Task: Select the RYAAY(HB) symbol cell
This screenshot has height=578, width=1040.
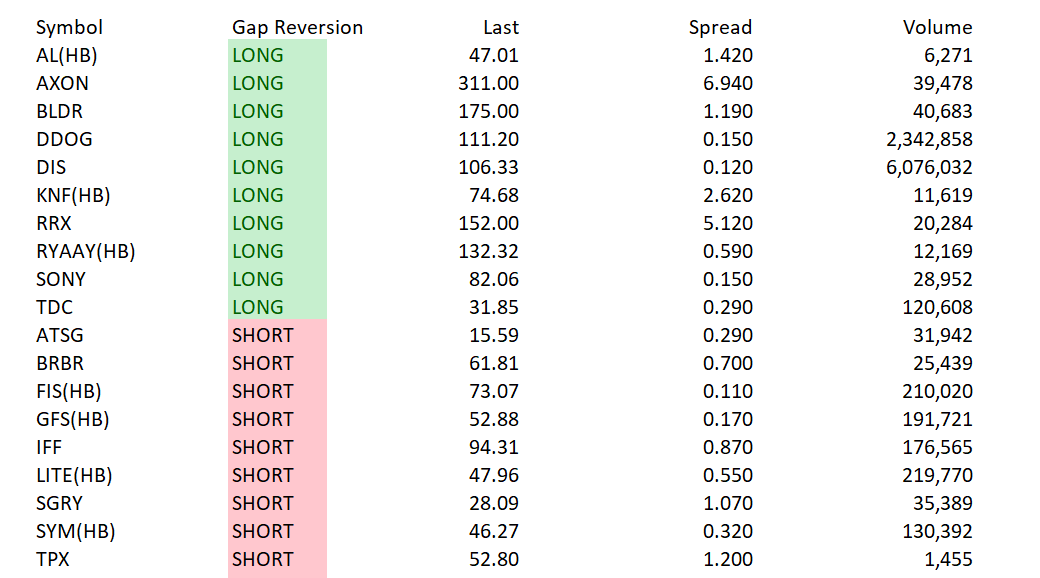Action: pos(85,251)
